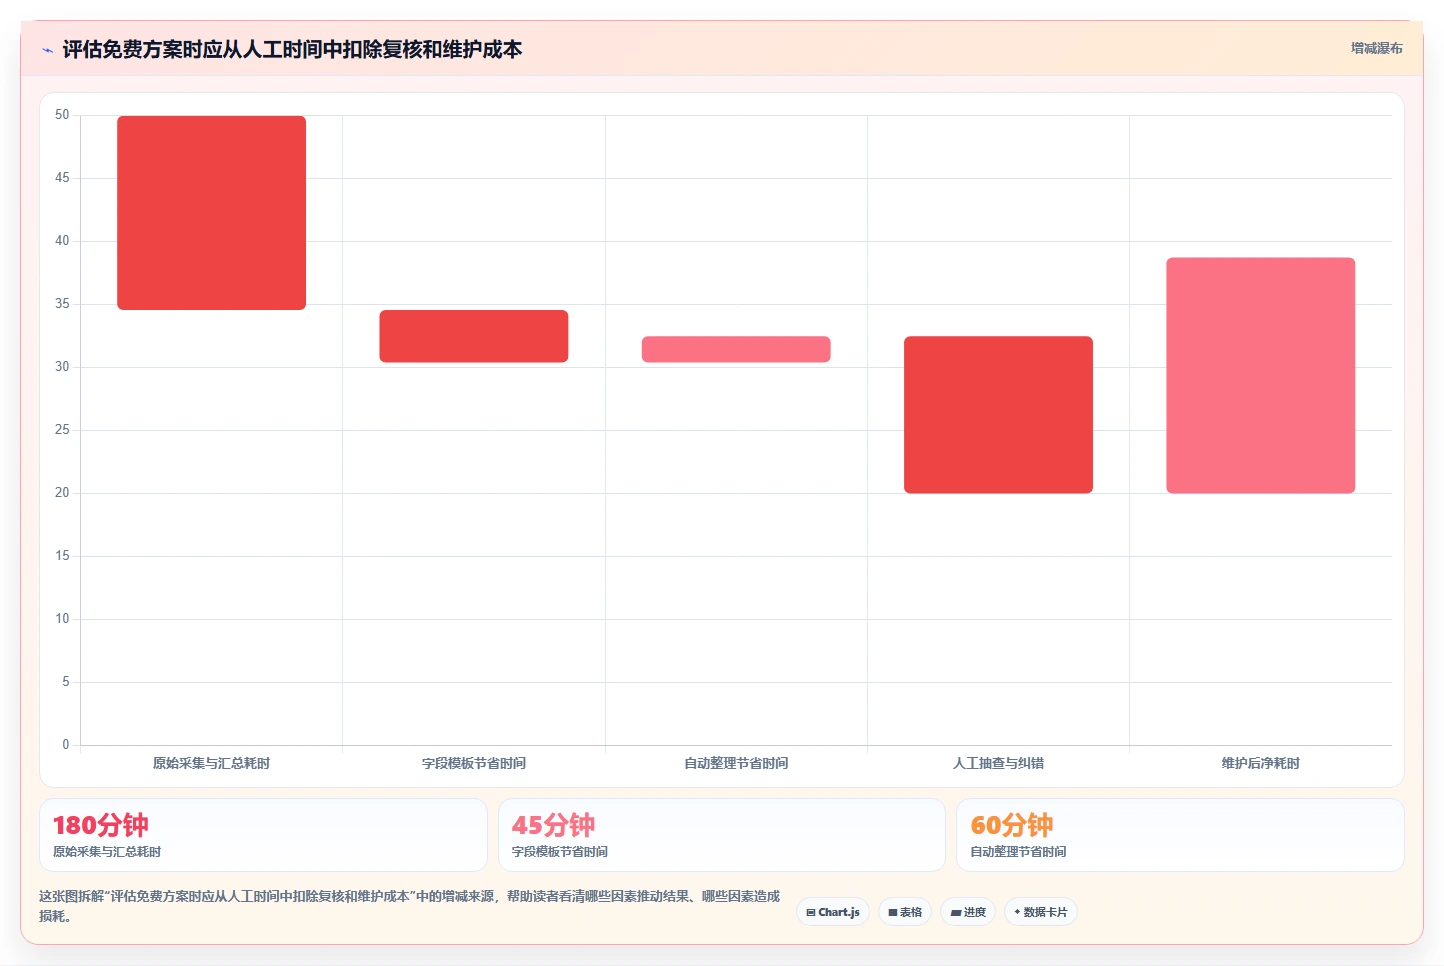Open the 45分钟 data card
Screen dimensions: 1444x966
click(x=722, y=835)
